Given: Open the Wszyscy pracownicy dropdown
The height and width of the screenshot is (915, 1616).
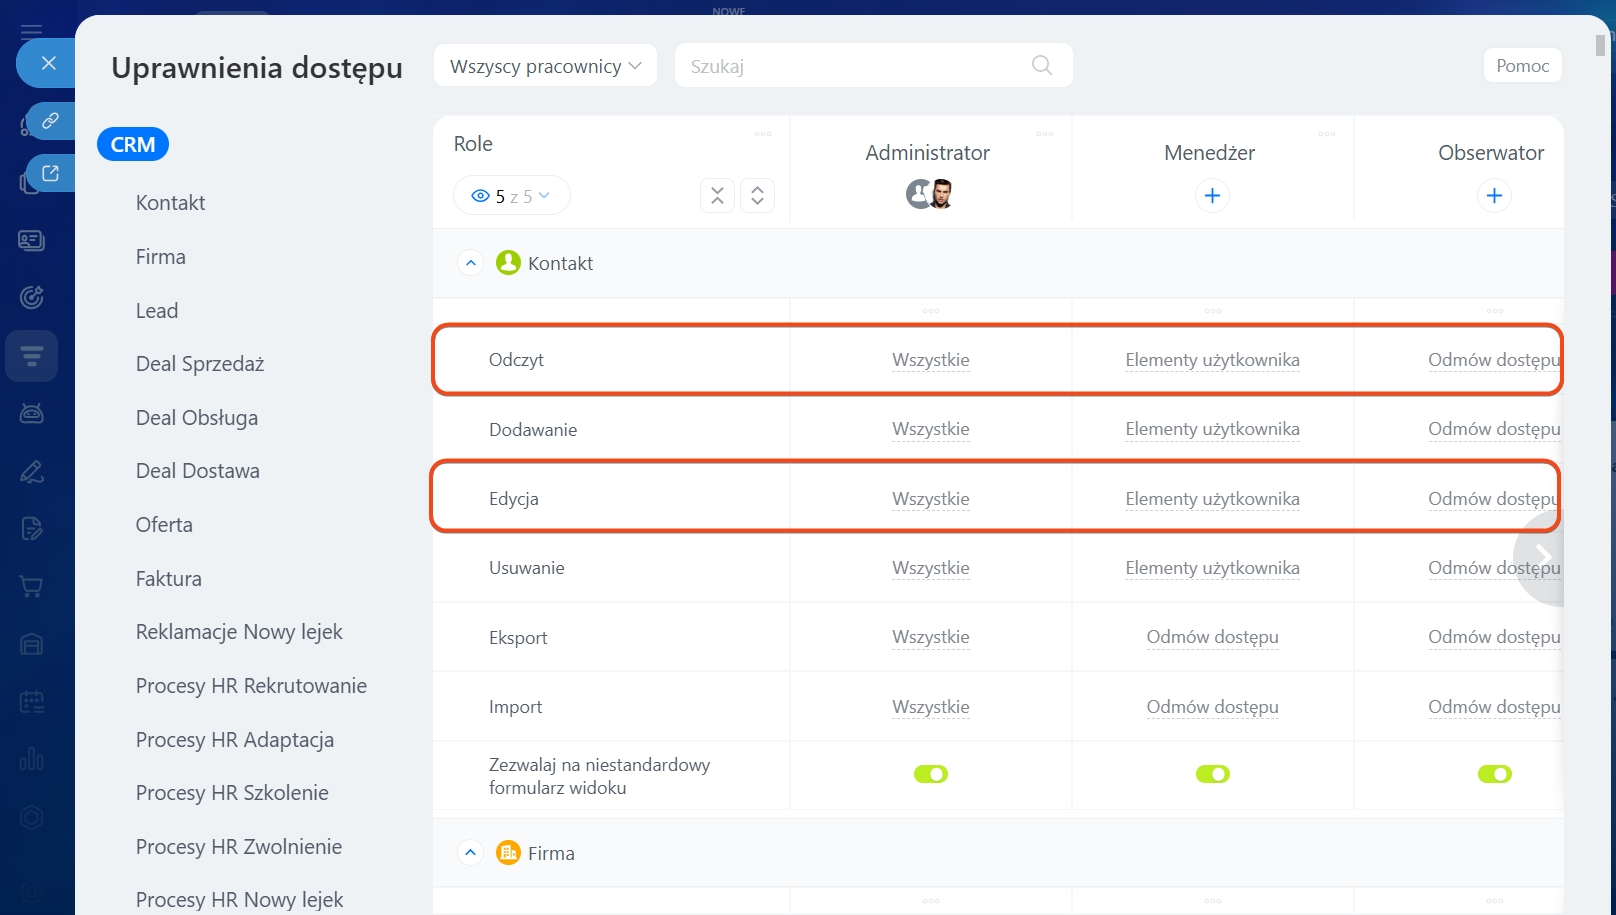Looking at the screenshot, I should coord(545,66).
